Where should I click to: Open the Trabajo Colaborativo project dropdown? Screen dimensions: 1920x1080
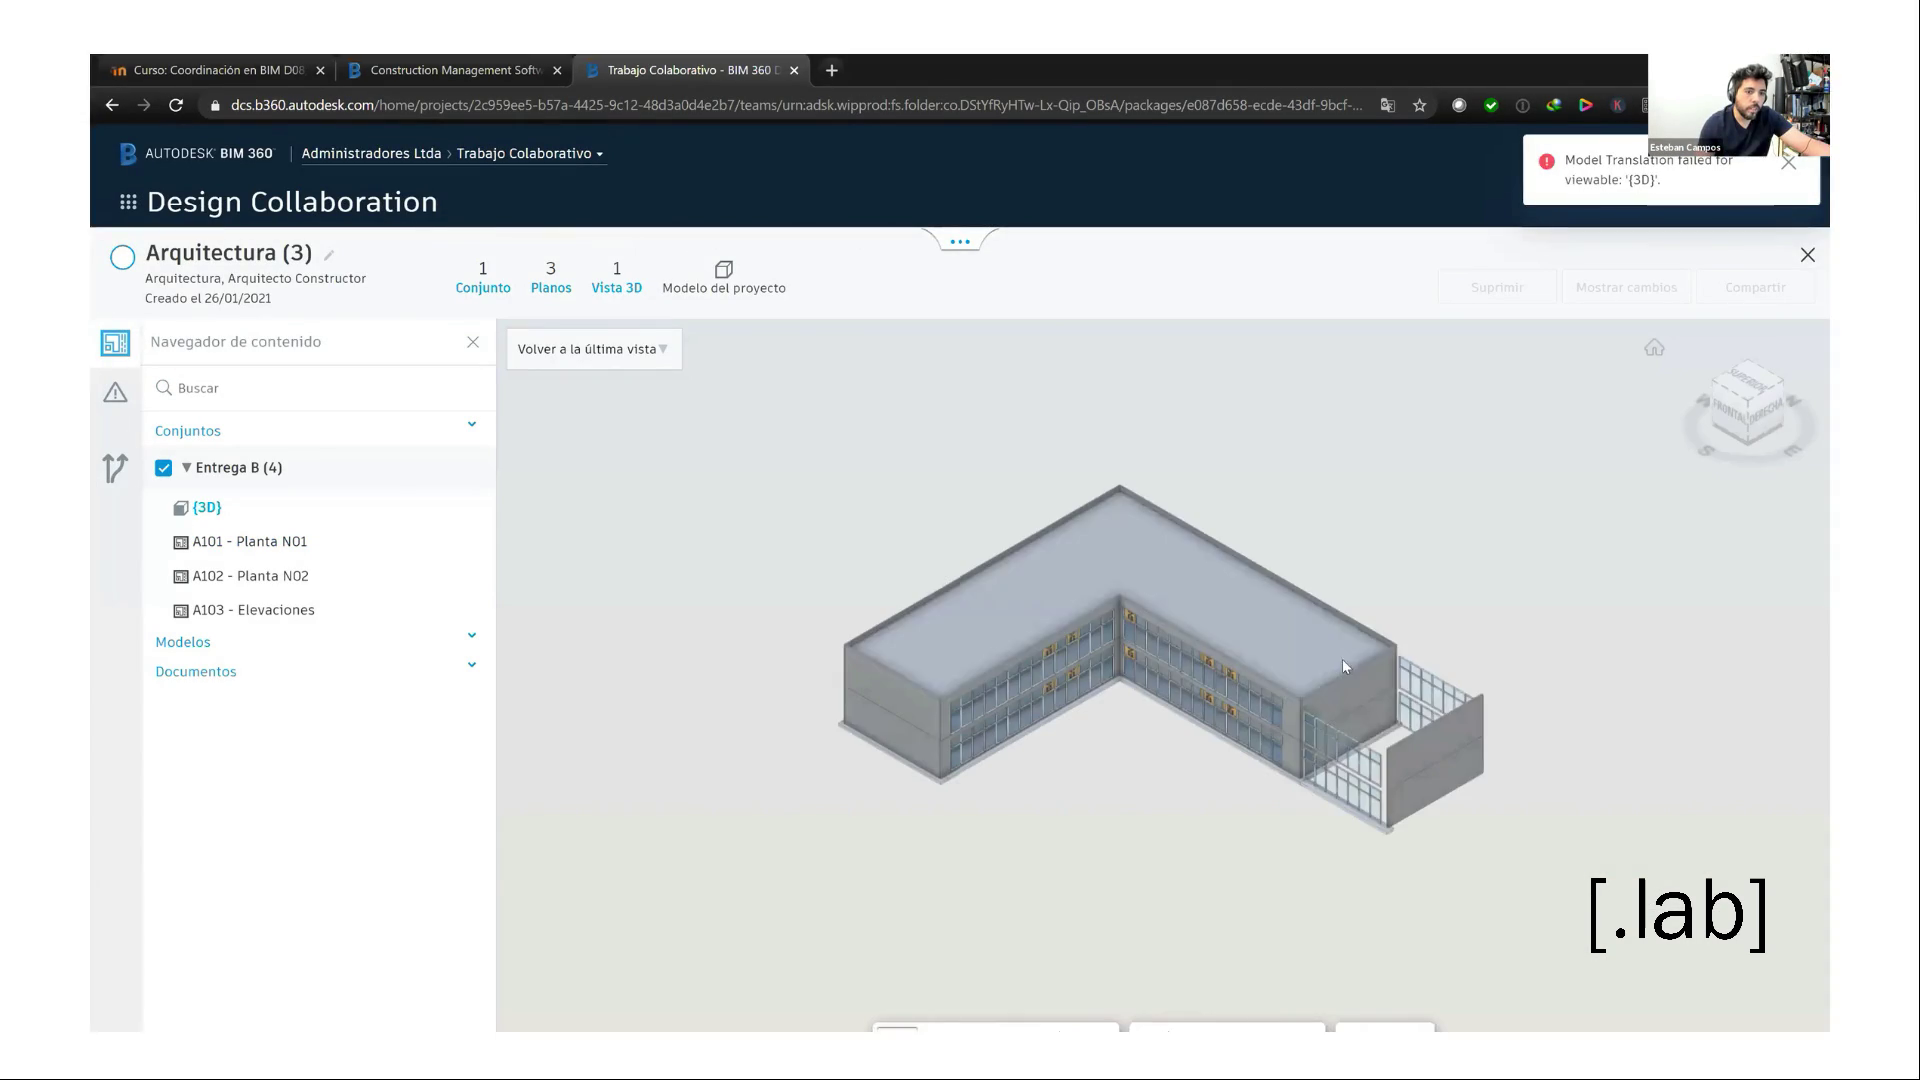pos(529,154)
